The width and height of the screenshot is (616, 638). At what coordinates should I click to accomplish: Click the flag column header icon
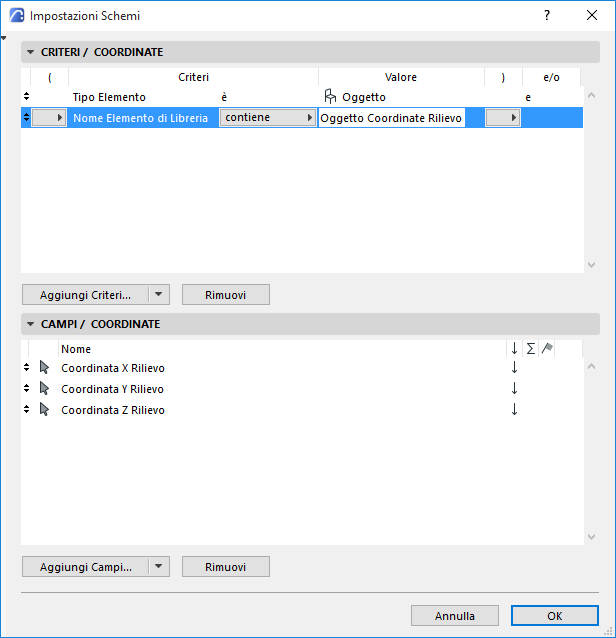tap(547, 348)
